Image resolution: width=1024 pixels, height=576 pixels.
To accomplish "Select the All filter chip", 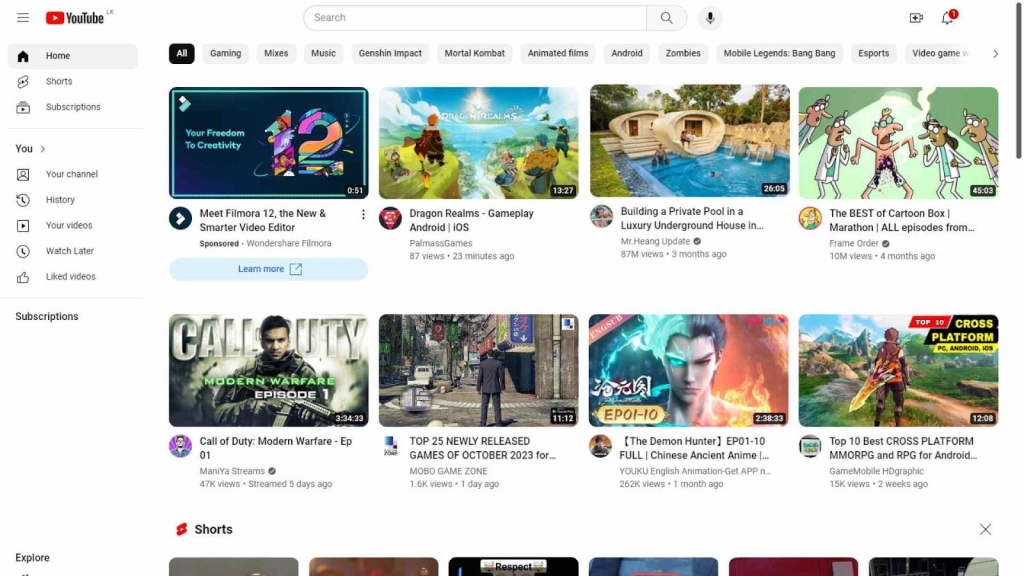I will pyautogui.click(x=182, y=54).
